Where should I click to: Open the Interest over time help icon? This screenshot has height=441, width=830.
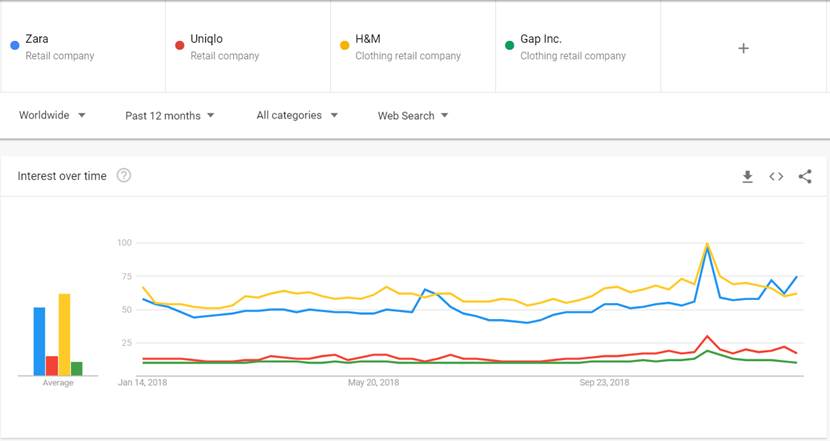click(124, 176)
